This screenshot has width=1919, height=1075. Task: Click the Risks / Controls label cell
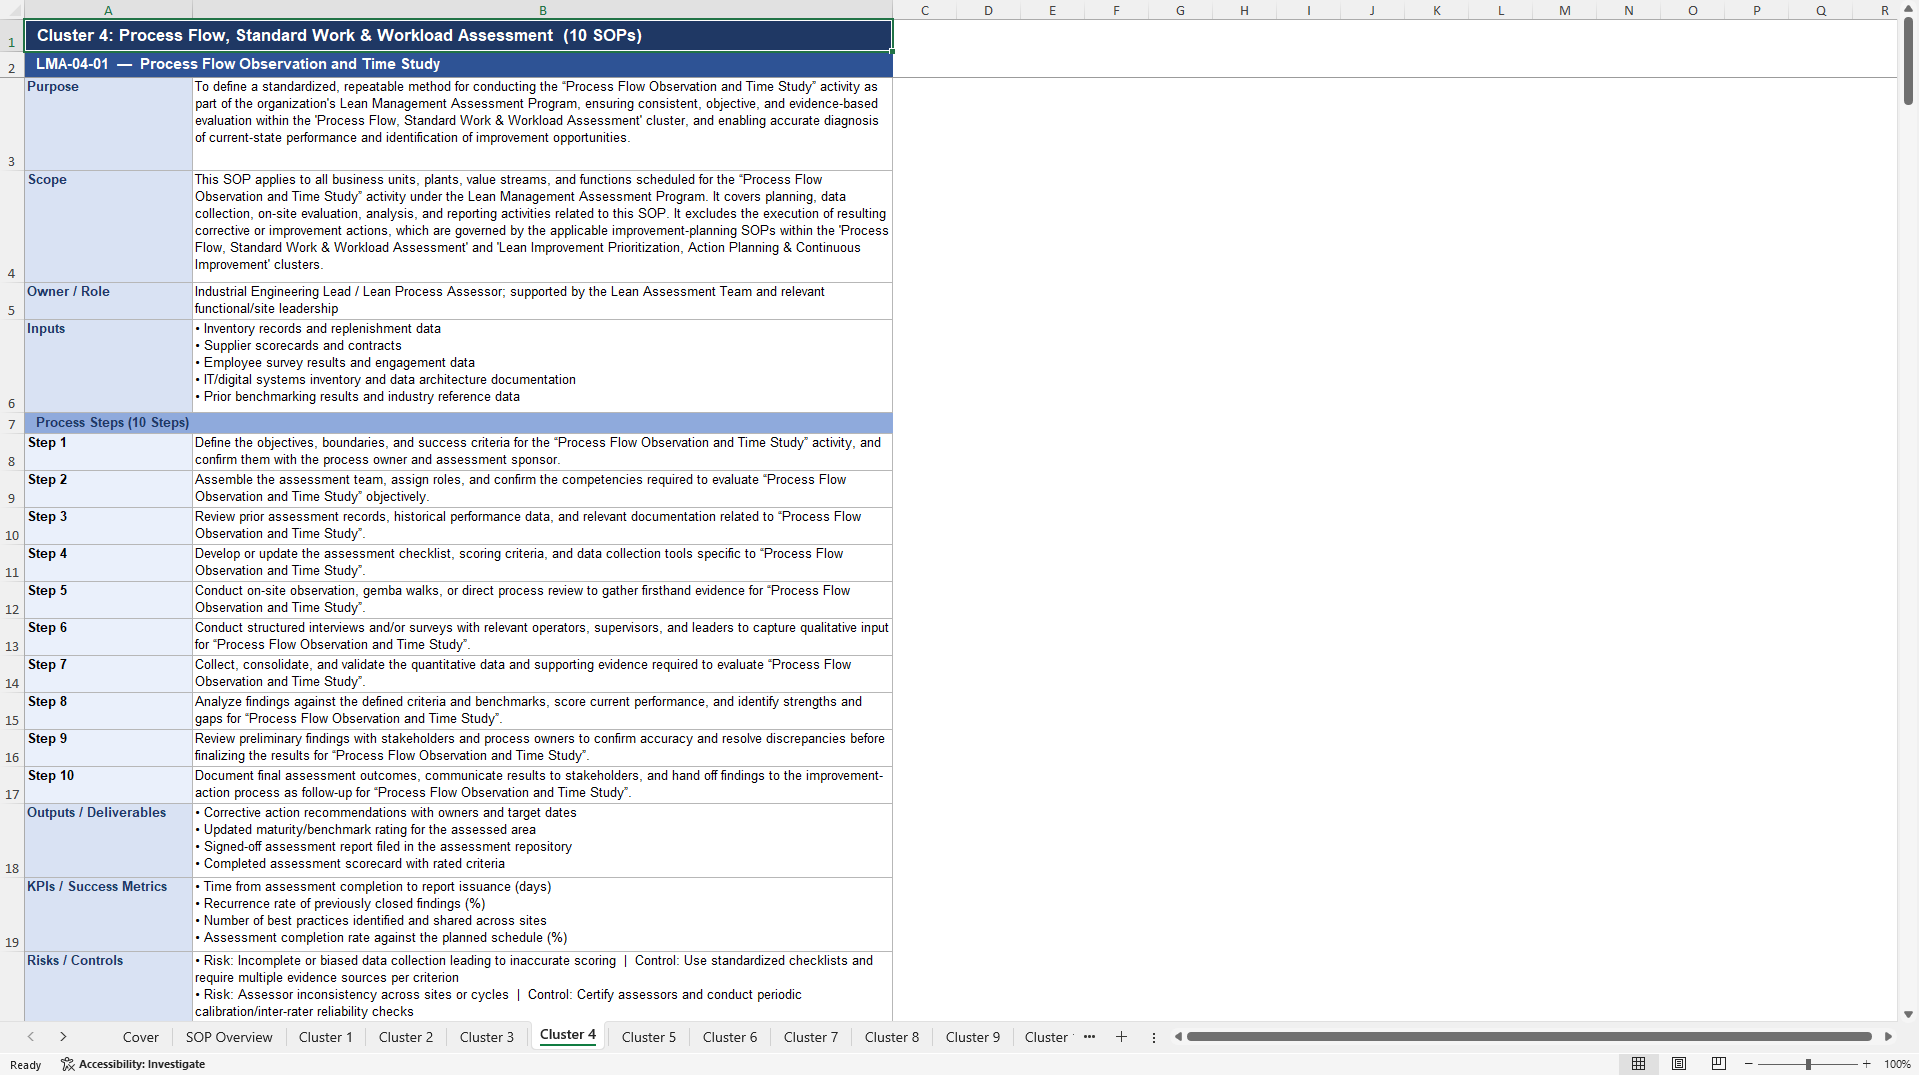tap(108, 987)
